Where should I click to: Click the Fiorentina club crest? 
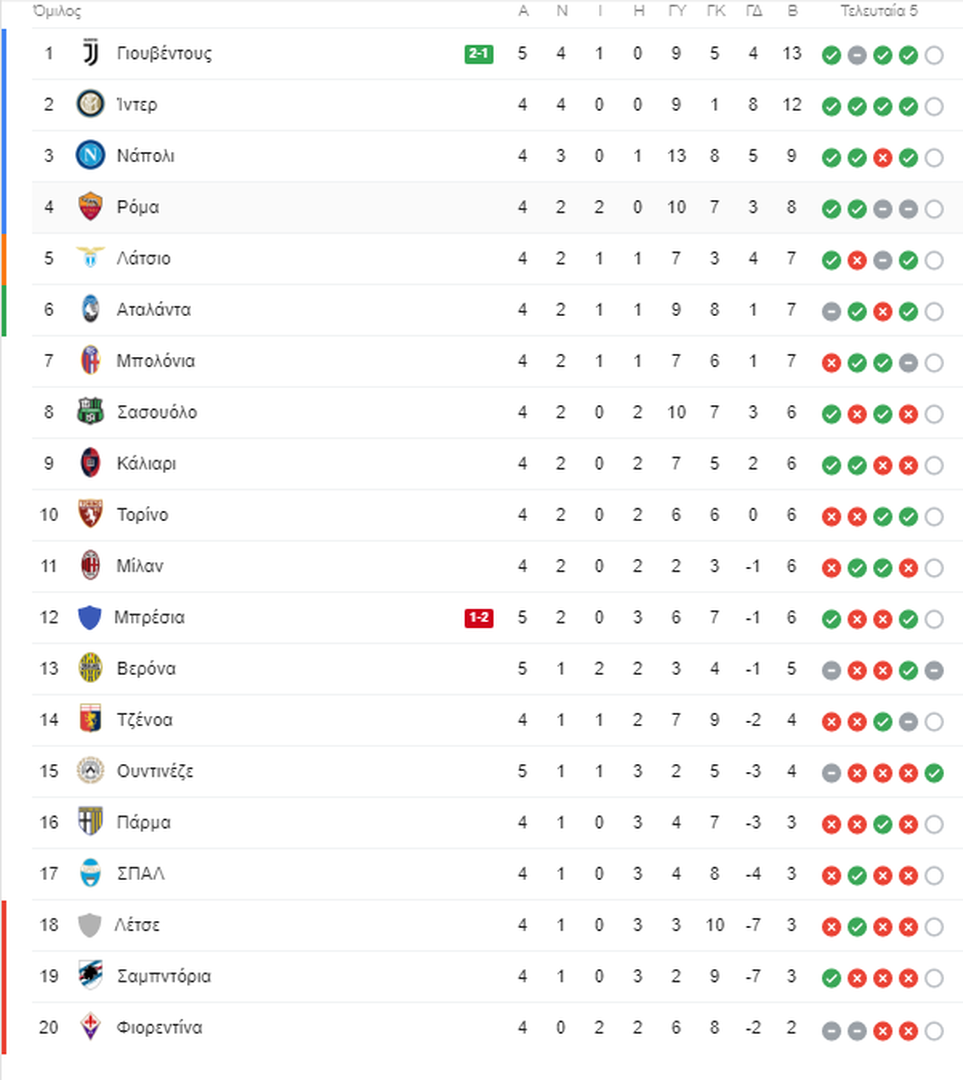90,1026
